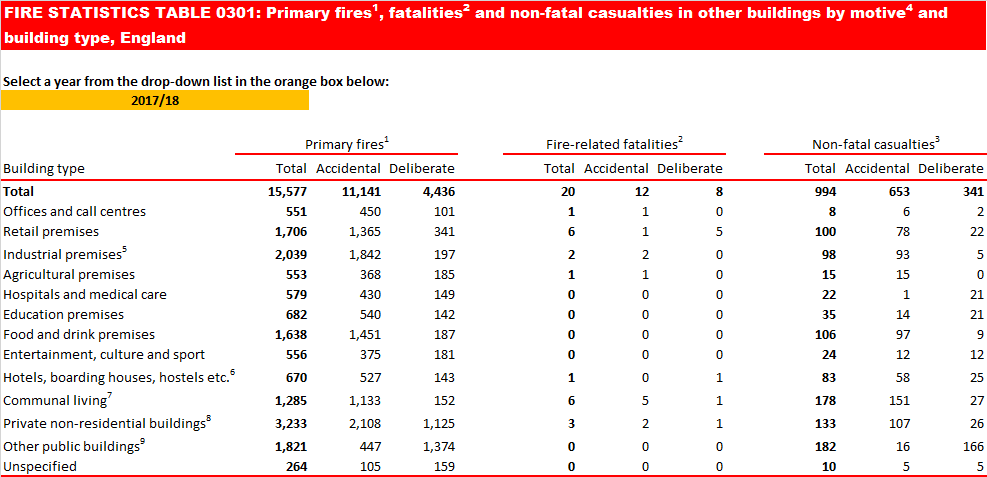Select 'Hospitals and medical care' row label
The height and width of the screenshot is (477, 987).
pyautogui.click(x=84, y=295)
